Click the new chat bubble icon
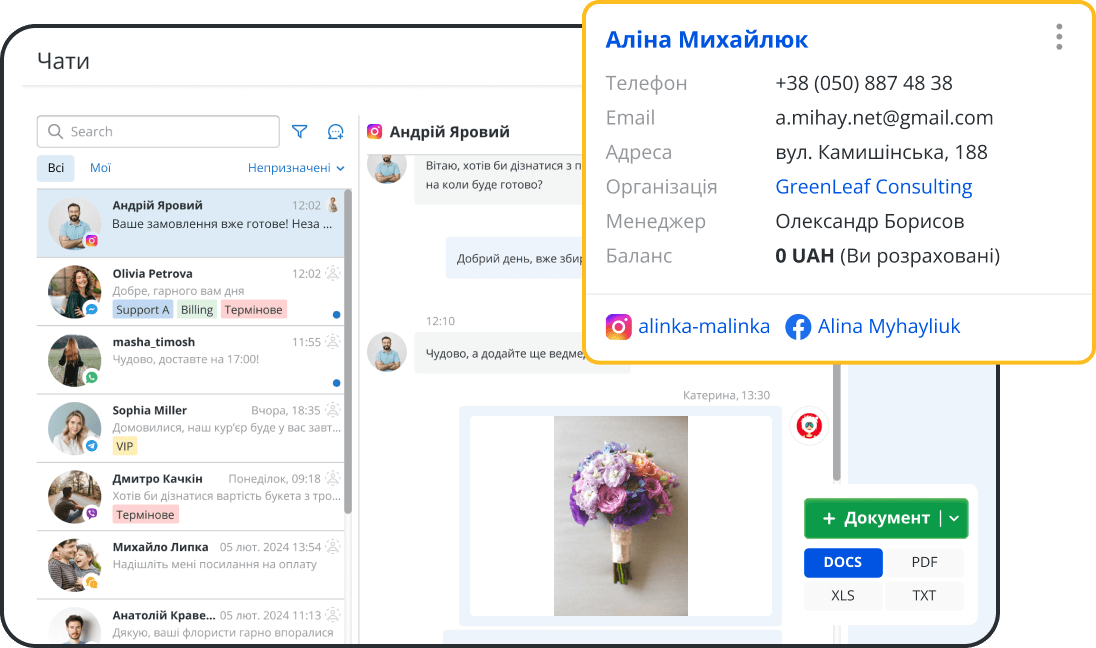This screenshot has width=1096, height=648. 336,132
